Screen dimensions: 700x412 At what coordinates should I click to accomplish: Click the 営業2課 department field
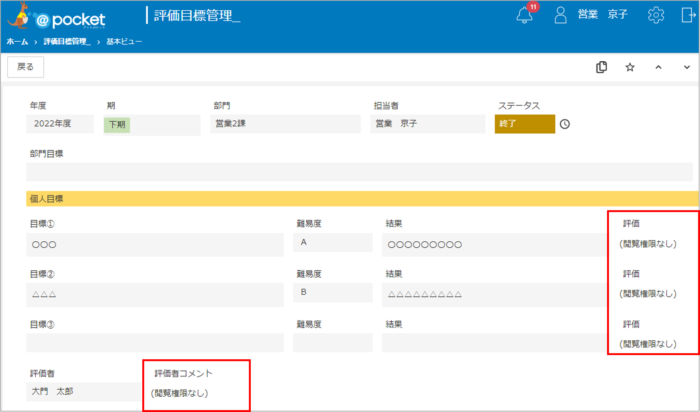point(285,124)
